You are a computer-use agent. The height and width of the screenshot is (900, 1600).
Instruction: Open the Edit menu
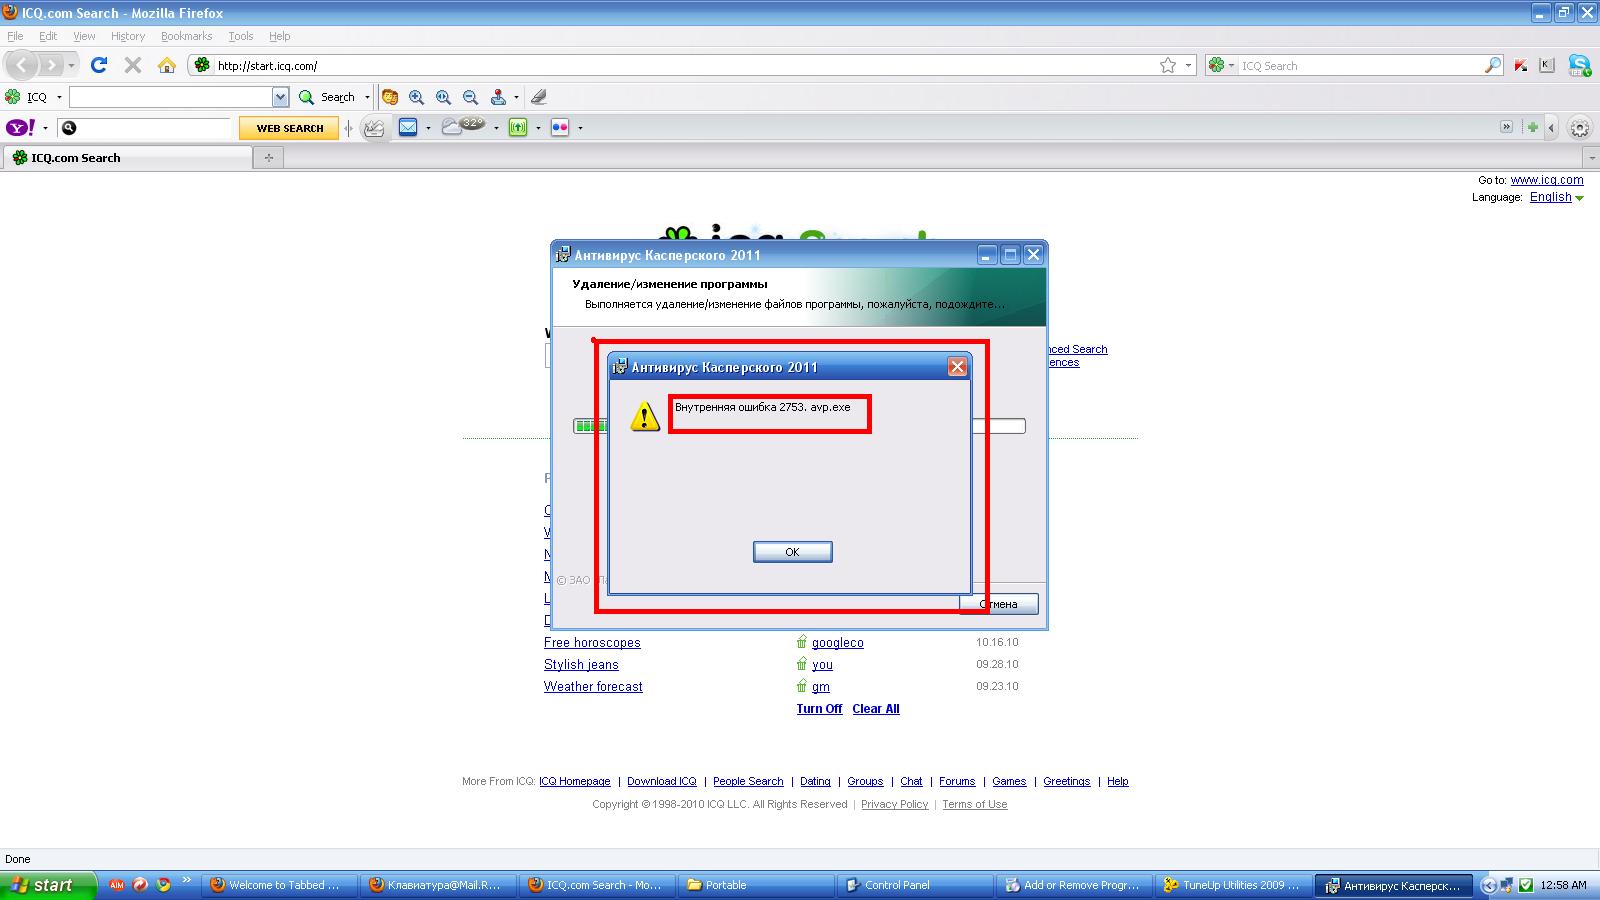[48, 36]
